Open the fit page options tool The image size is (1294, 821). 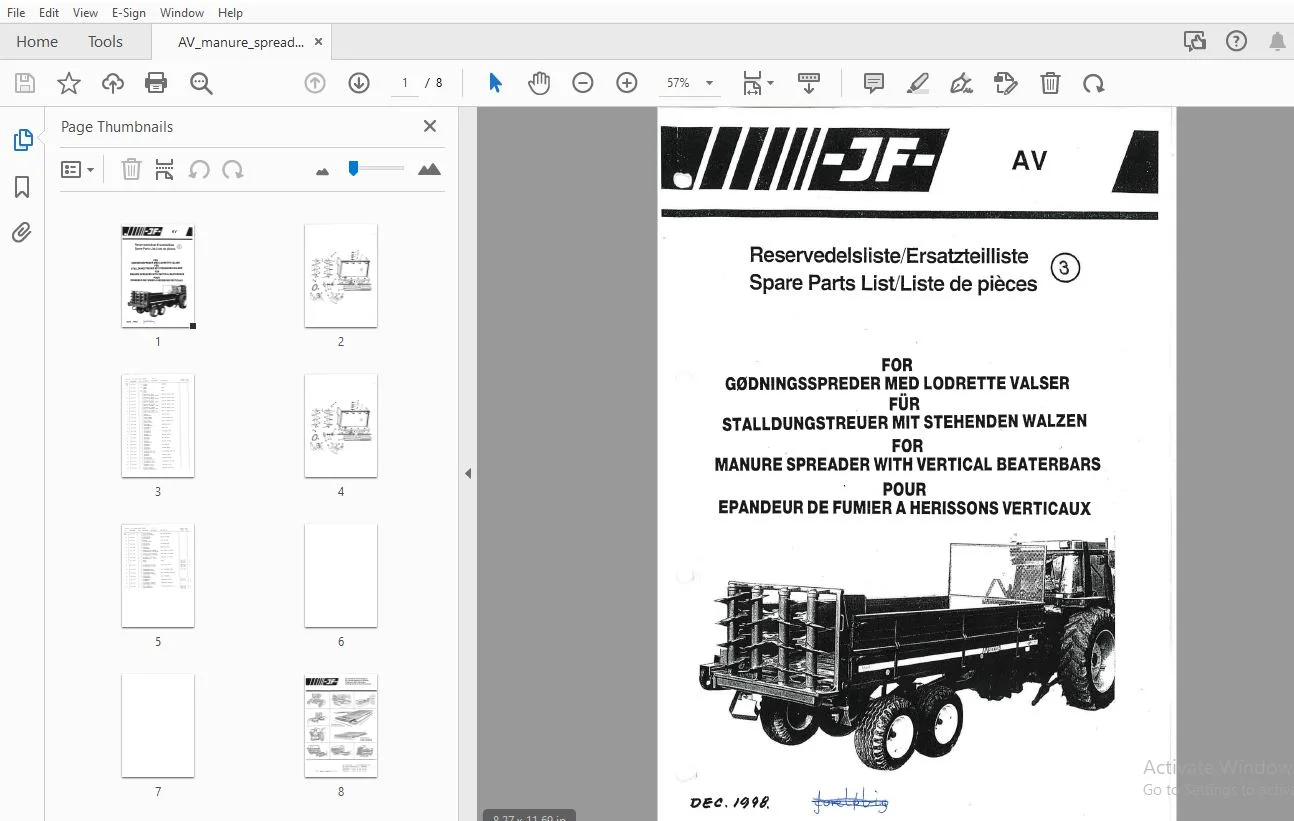pyautogui.click(x=758, y=83)
